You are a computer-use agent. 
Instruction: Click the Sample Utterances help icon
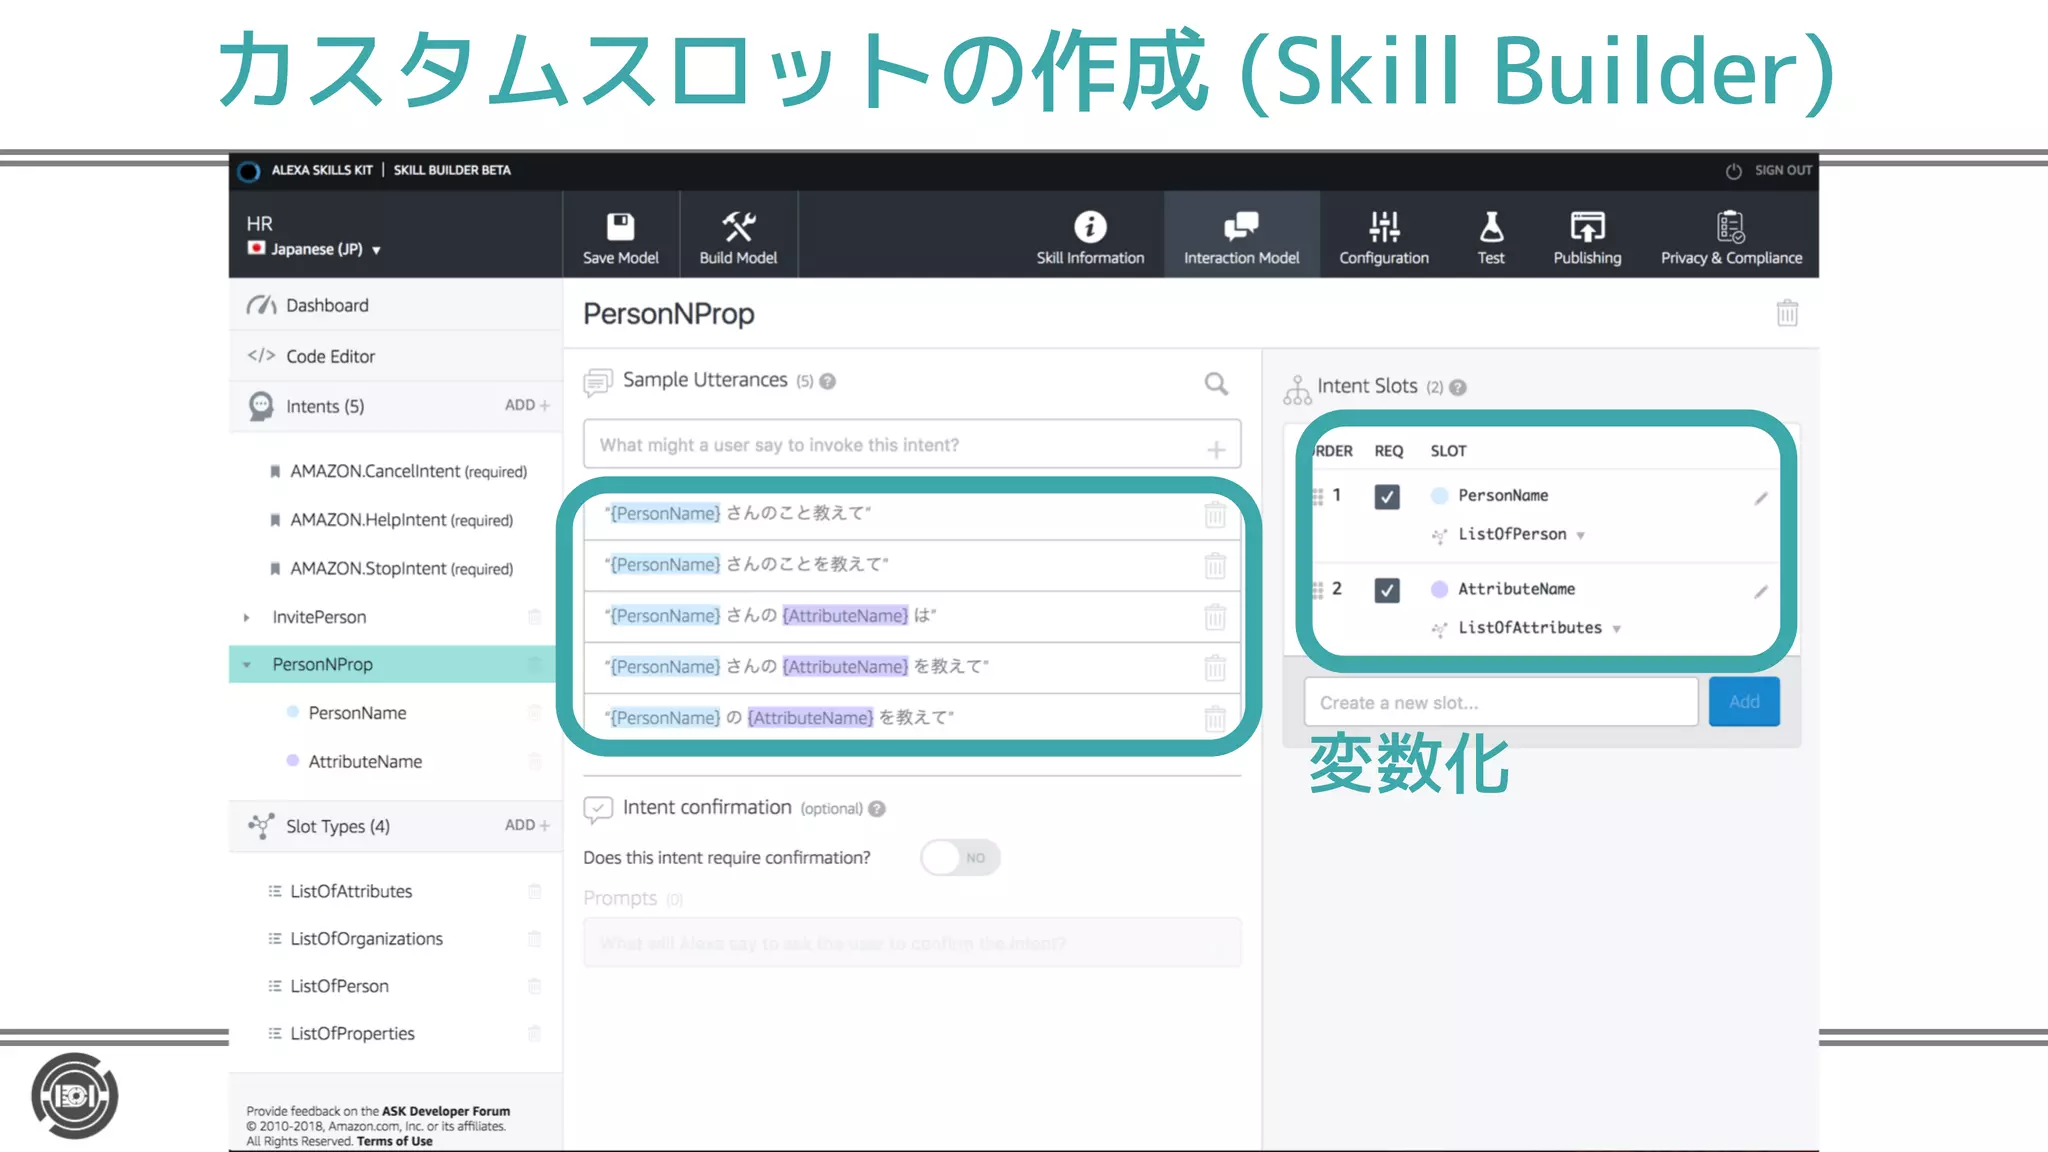click(828, 381)
